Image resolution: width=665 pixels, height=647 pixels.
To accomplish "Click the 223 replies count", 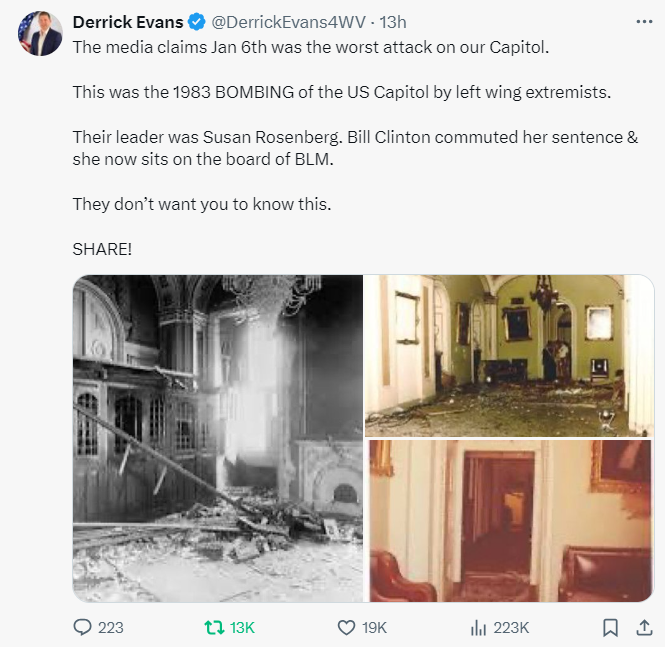I will (x=111, y=628).
